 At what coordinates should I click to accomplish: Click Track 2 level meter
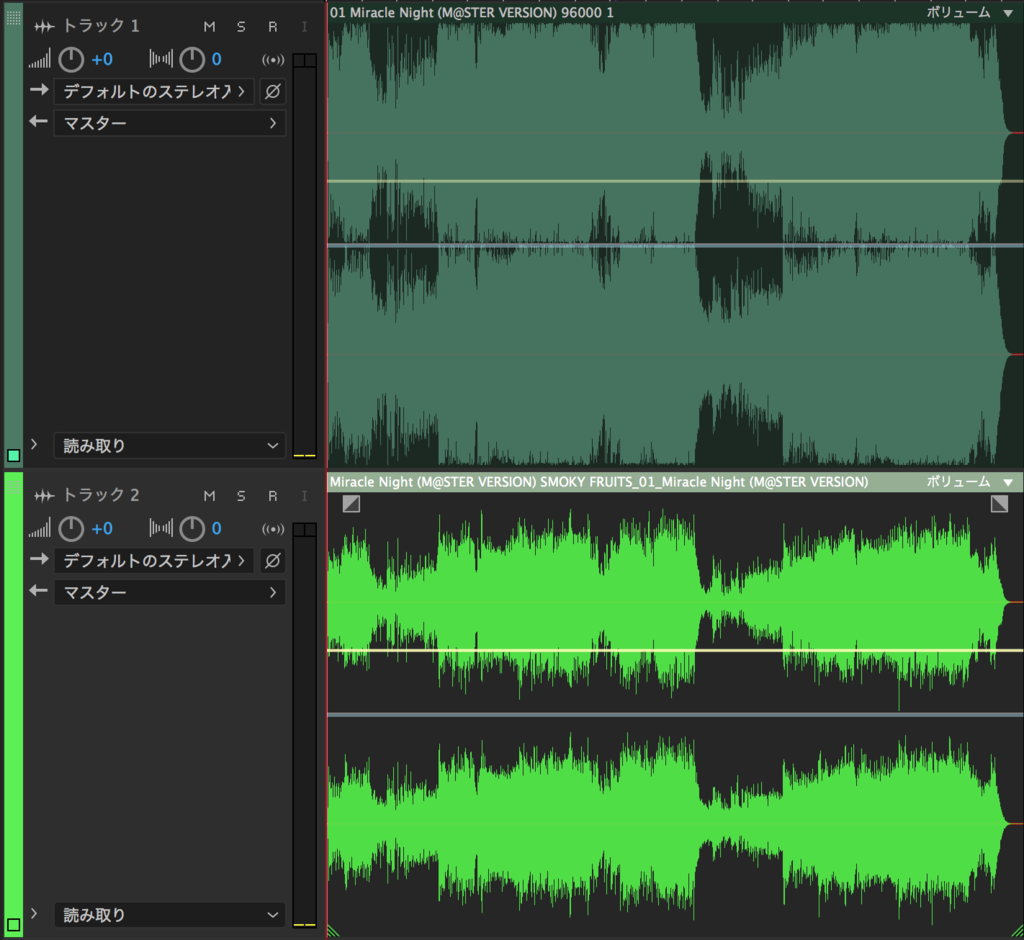[x=304, y=724]
